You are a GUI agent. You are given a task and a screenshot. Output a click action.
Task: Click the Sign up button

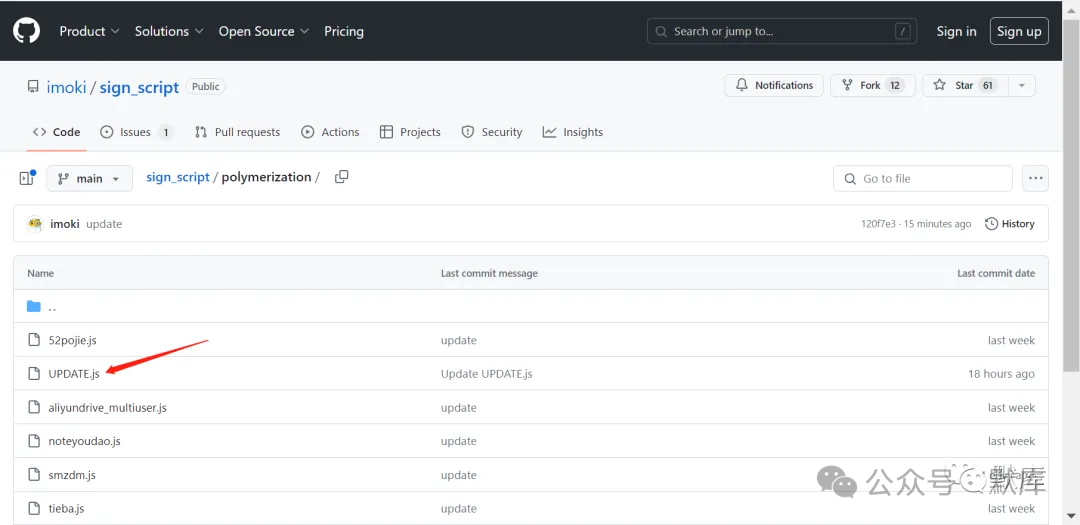click(1019, 31)
